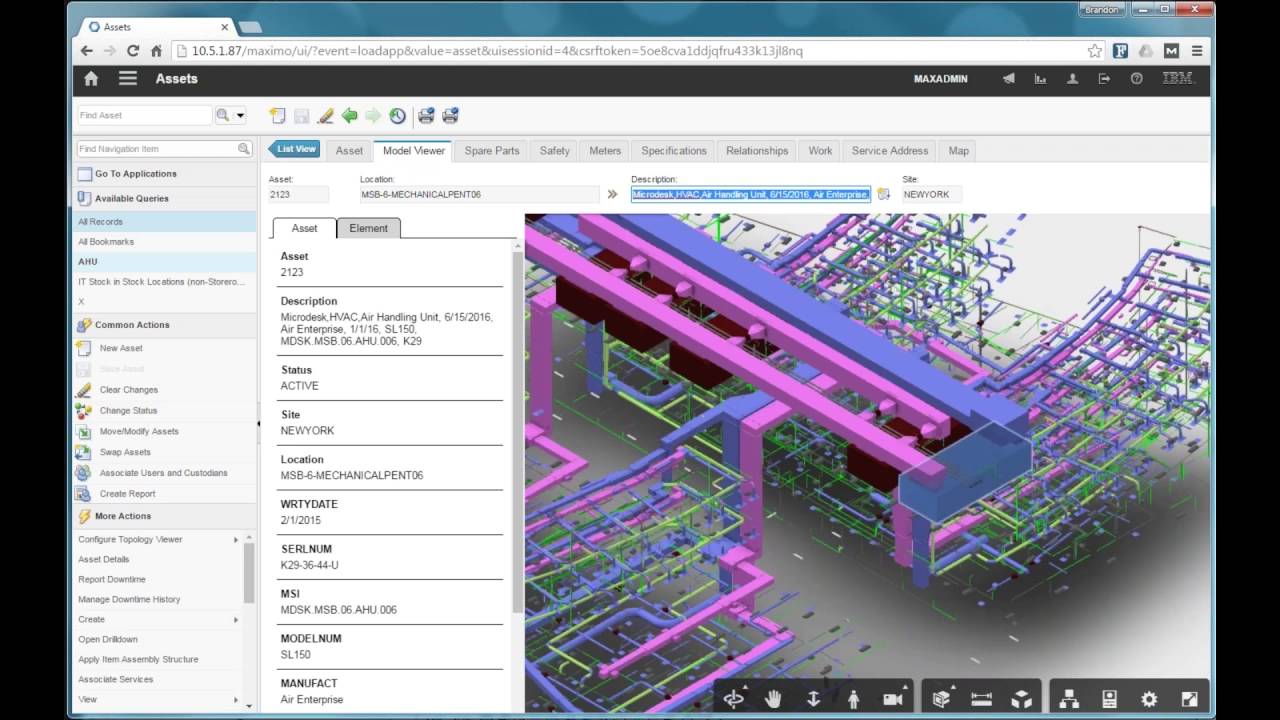
Task: Open Change Status clock toolbar icon
Action: click(397, 116)
